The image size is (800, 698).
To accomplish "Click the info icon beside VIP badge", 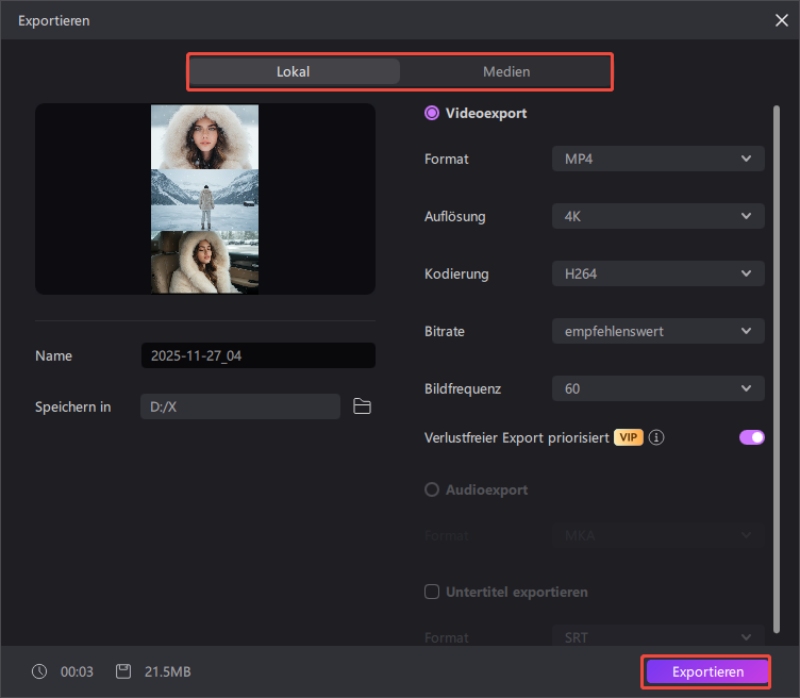I will click(657, 438).
